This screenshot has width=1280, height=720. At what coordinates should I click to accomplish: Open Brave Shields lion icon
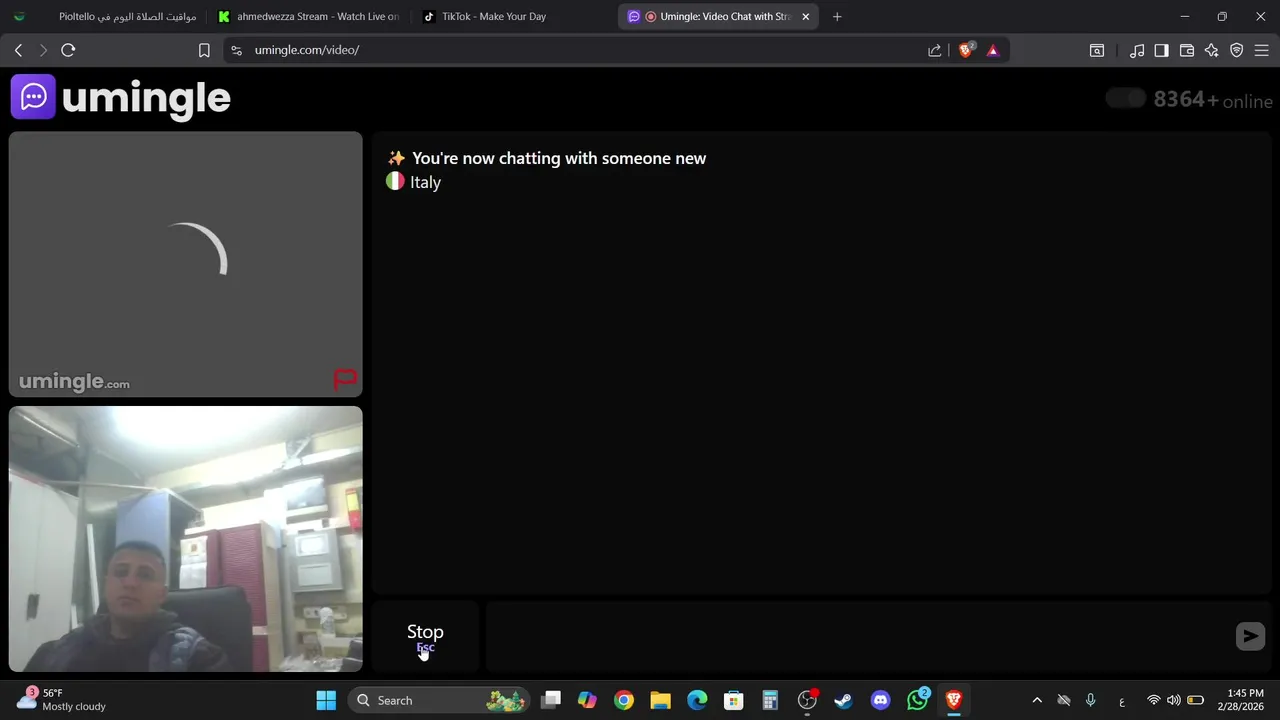coord(966,50)
